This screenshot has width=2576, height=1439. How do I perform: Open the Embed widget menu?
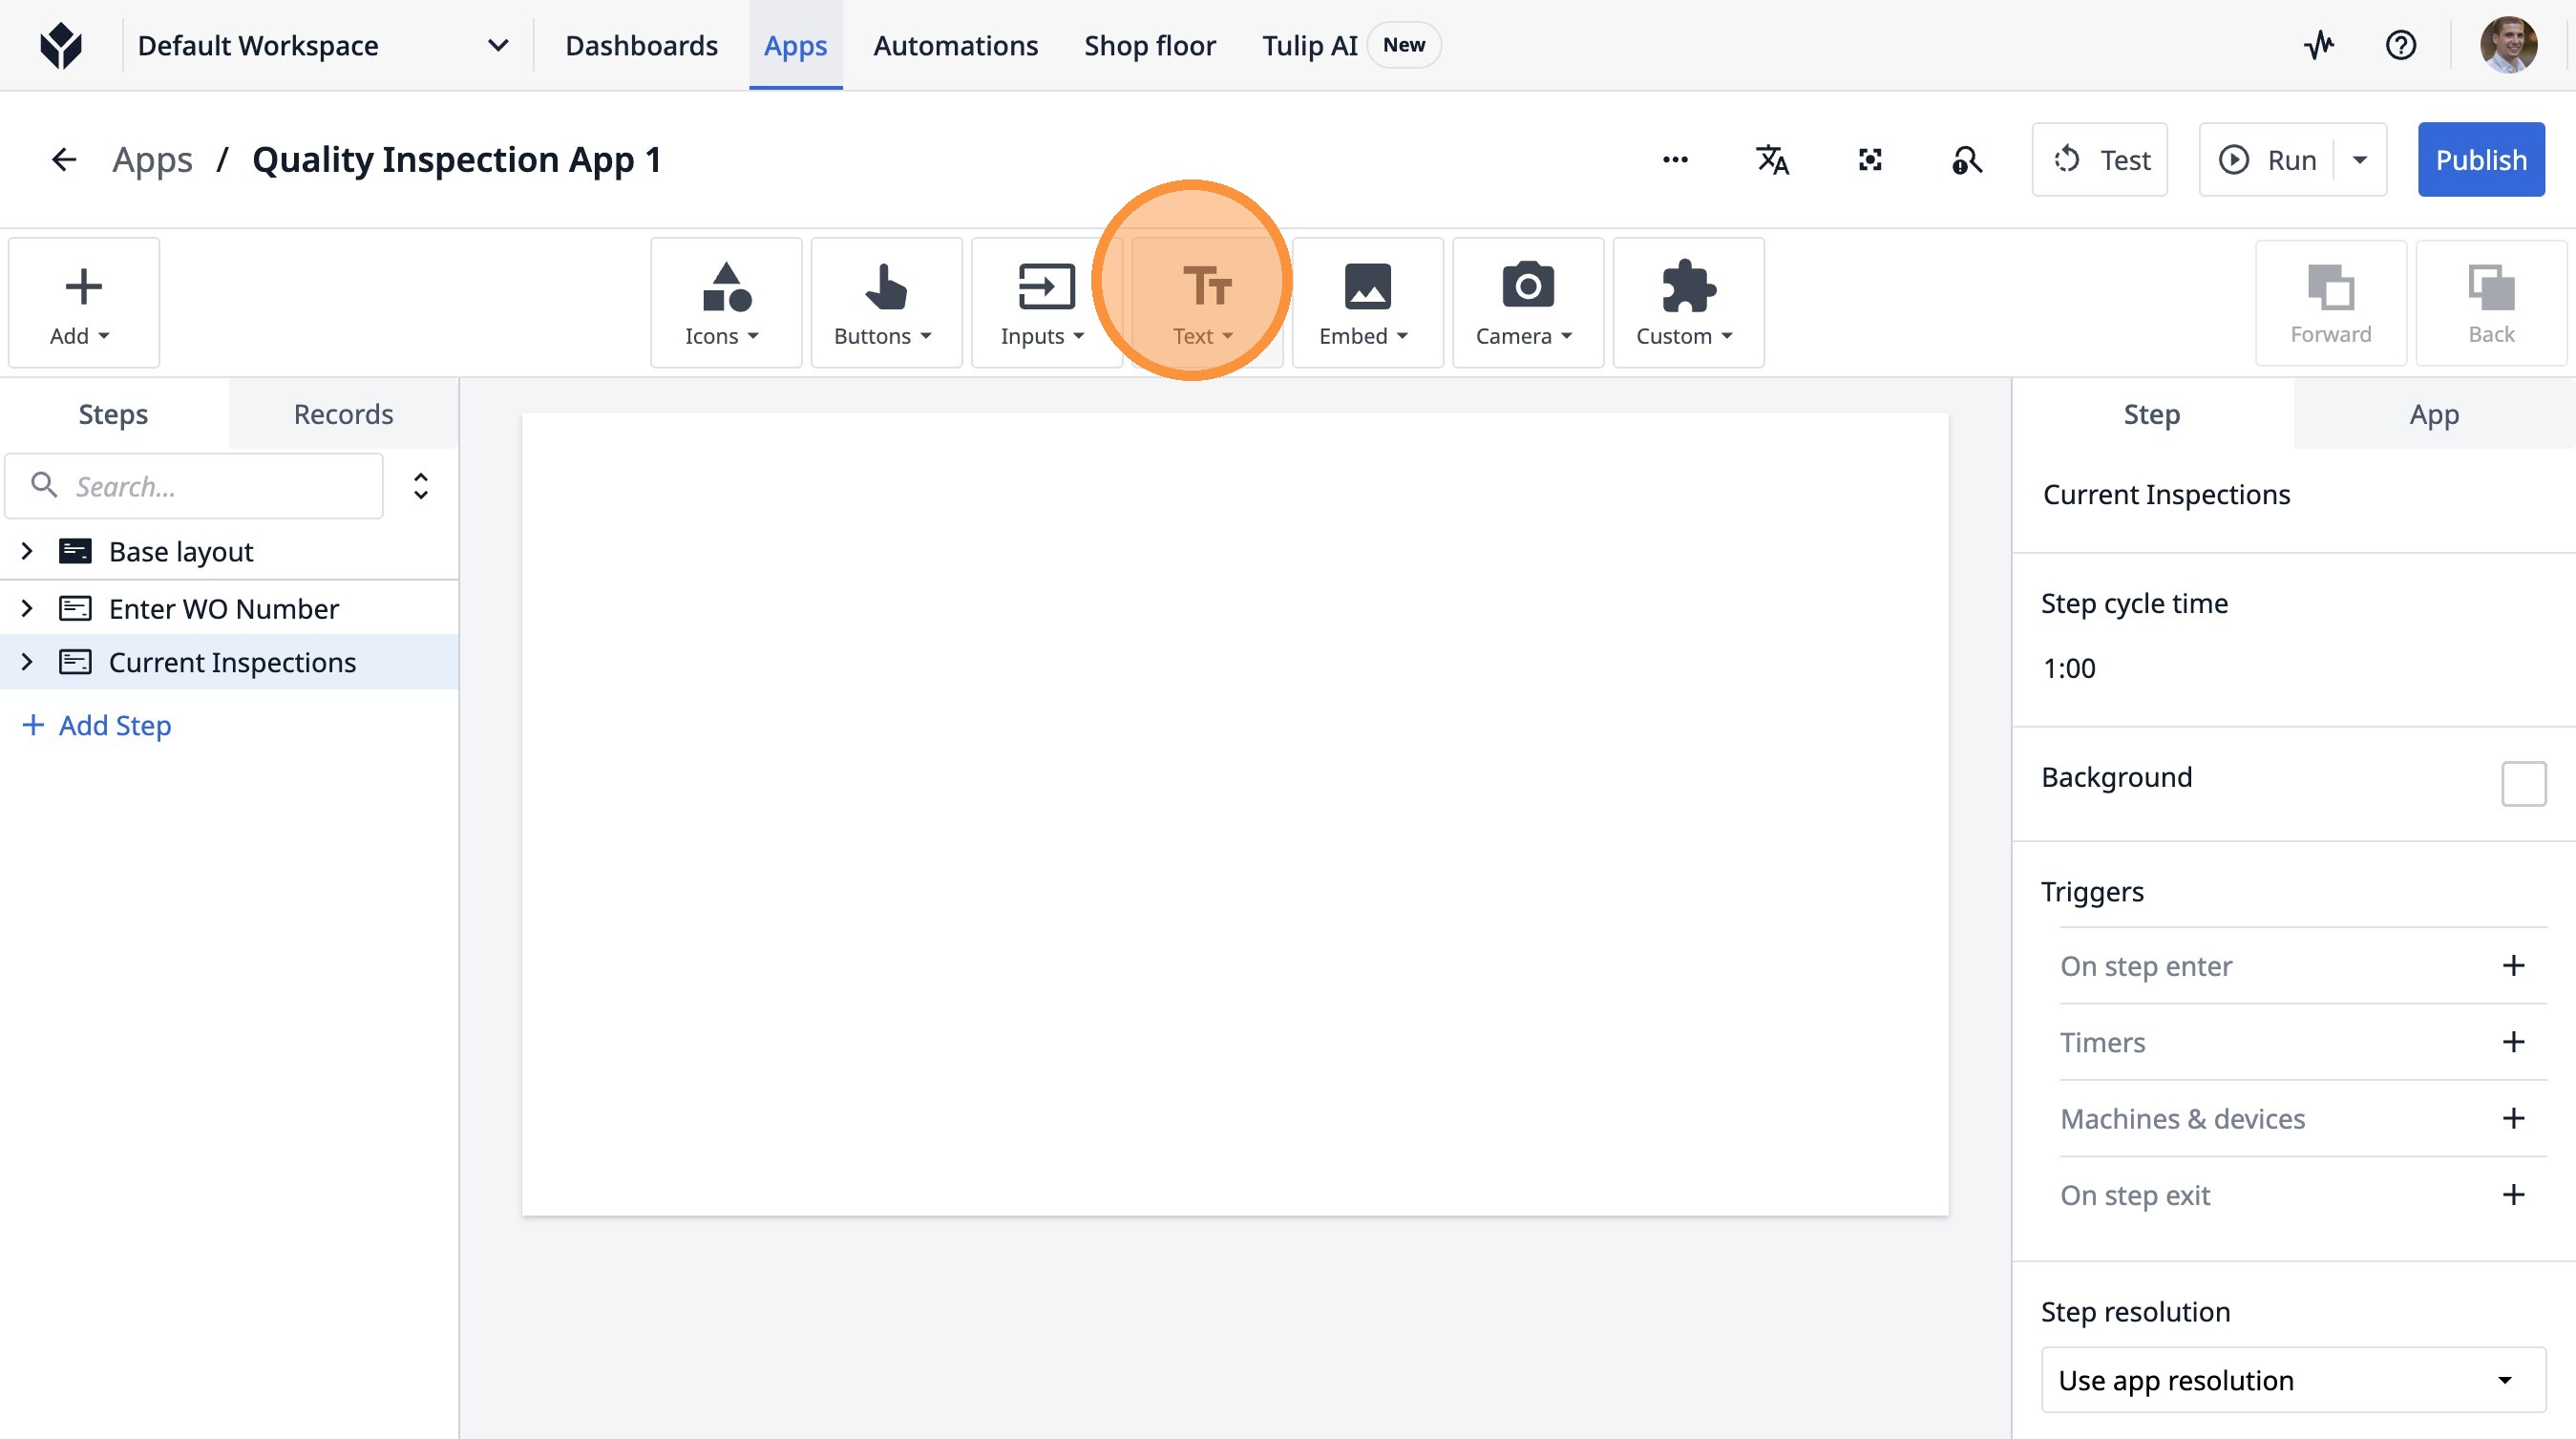coord(1366,303)
